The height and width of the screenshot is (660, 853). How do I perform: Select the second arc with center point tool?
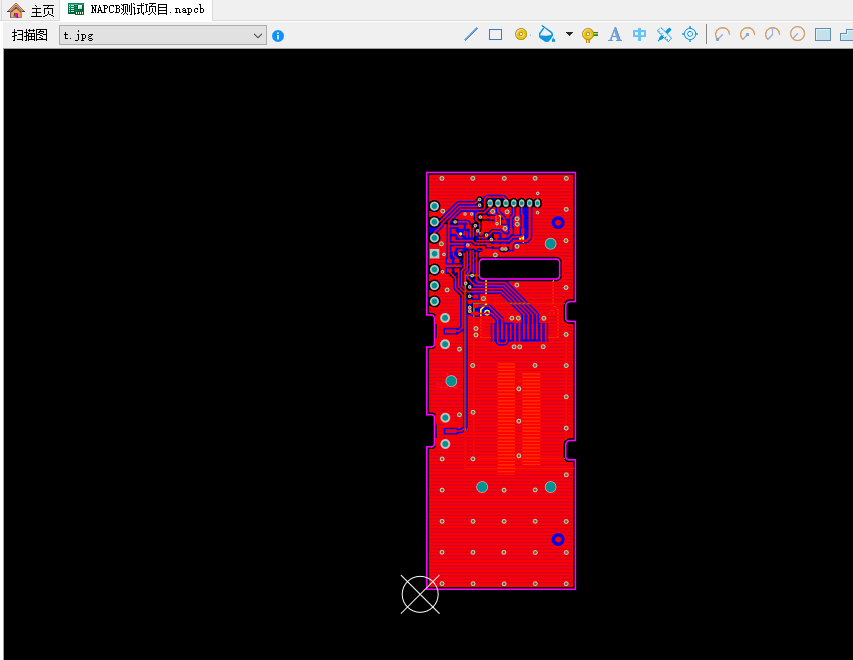pos(747,35)
